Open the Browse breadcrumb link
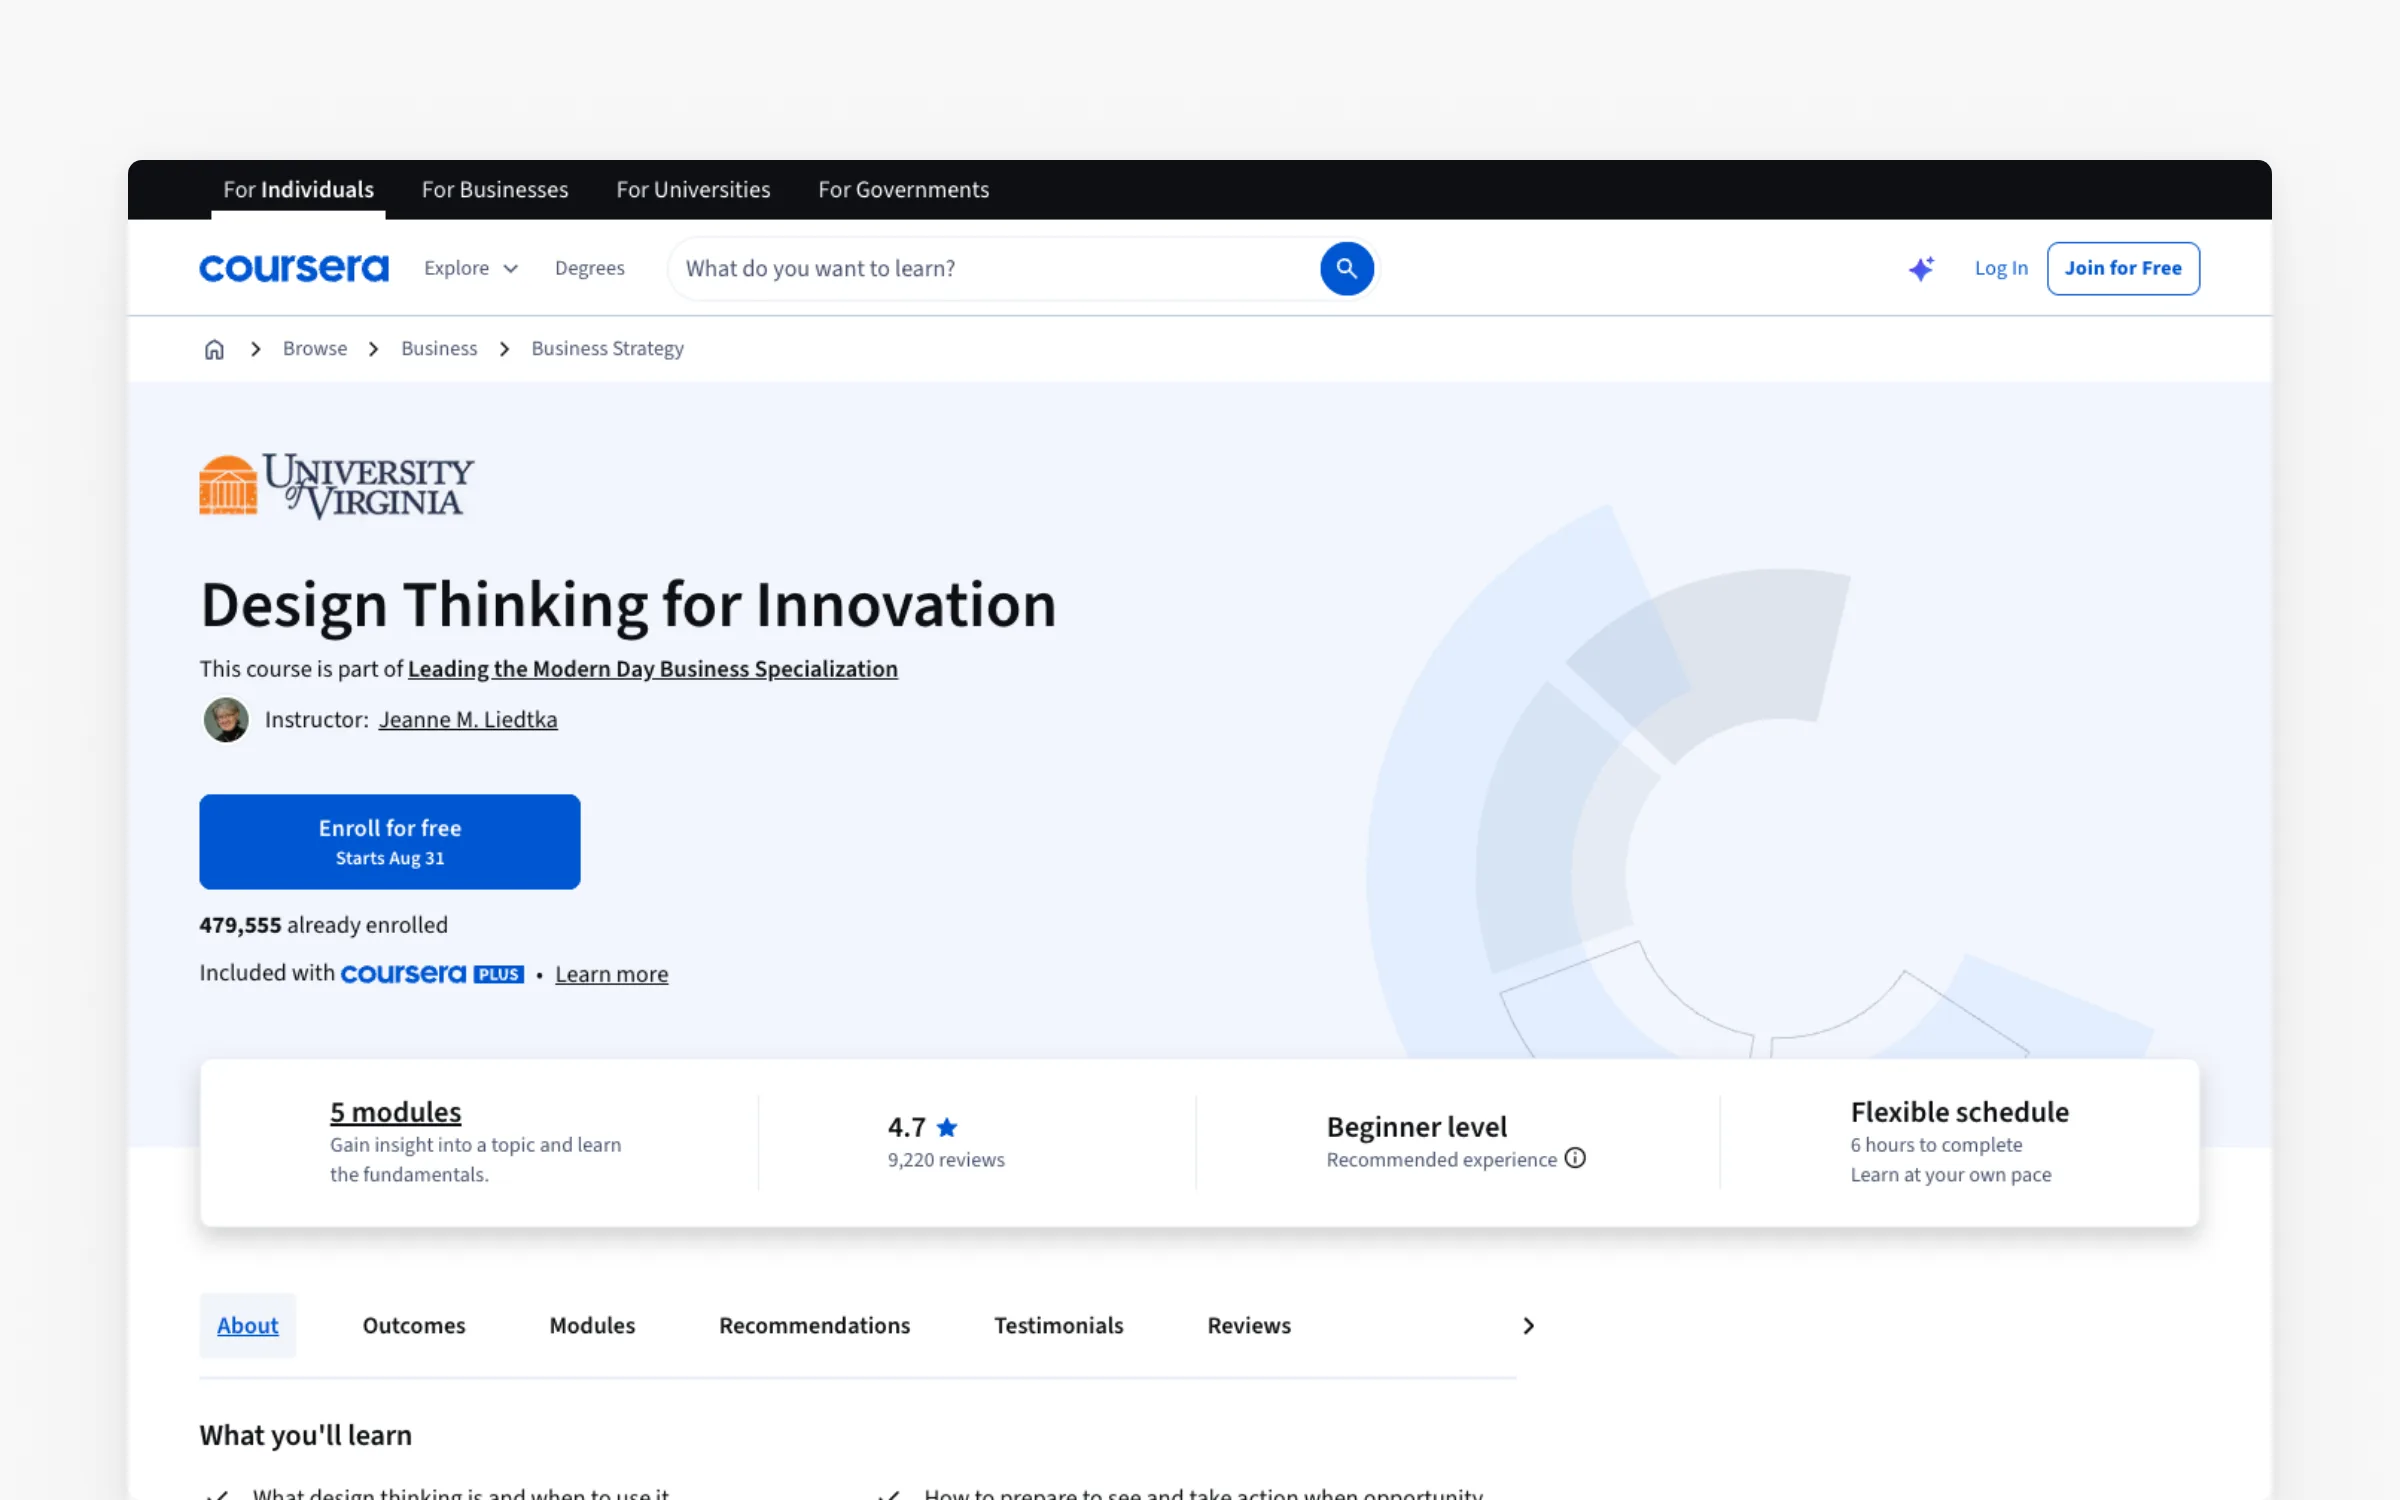The height and width of the screenshot is (1500, 2400). point(315,349)
